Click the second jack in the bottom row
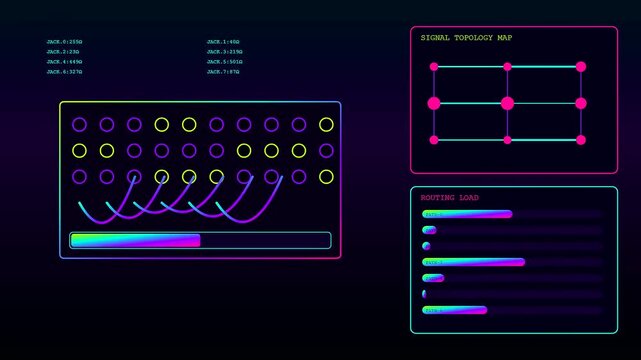 107,177
